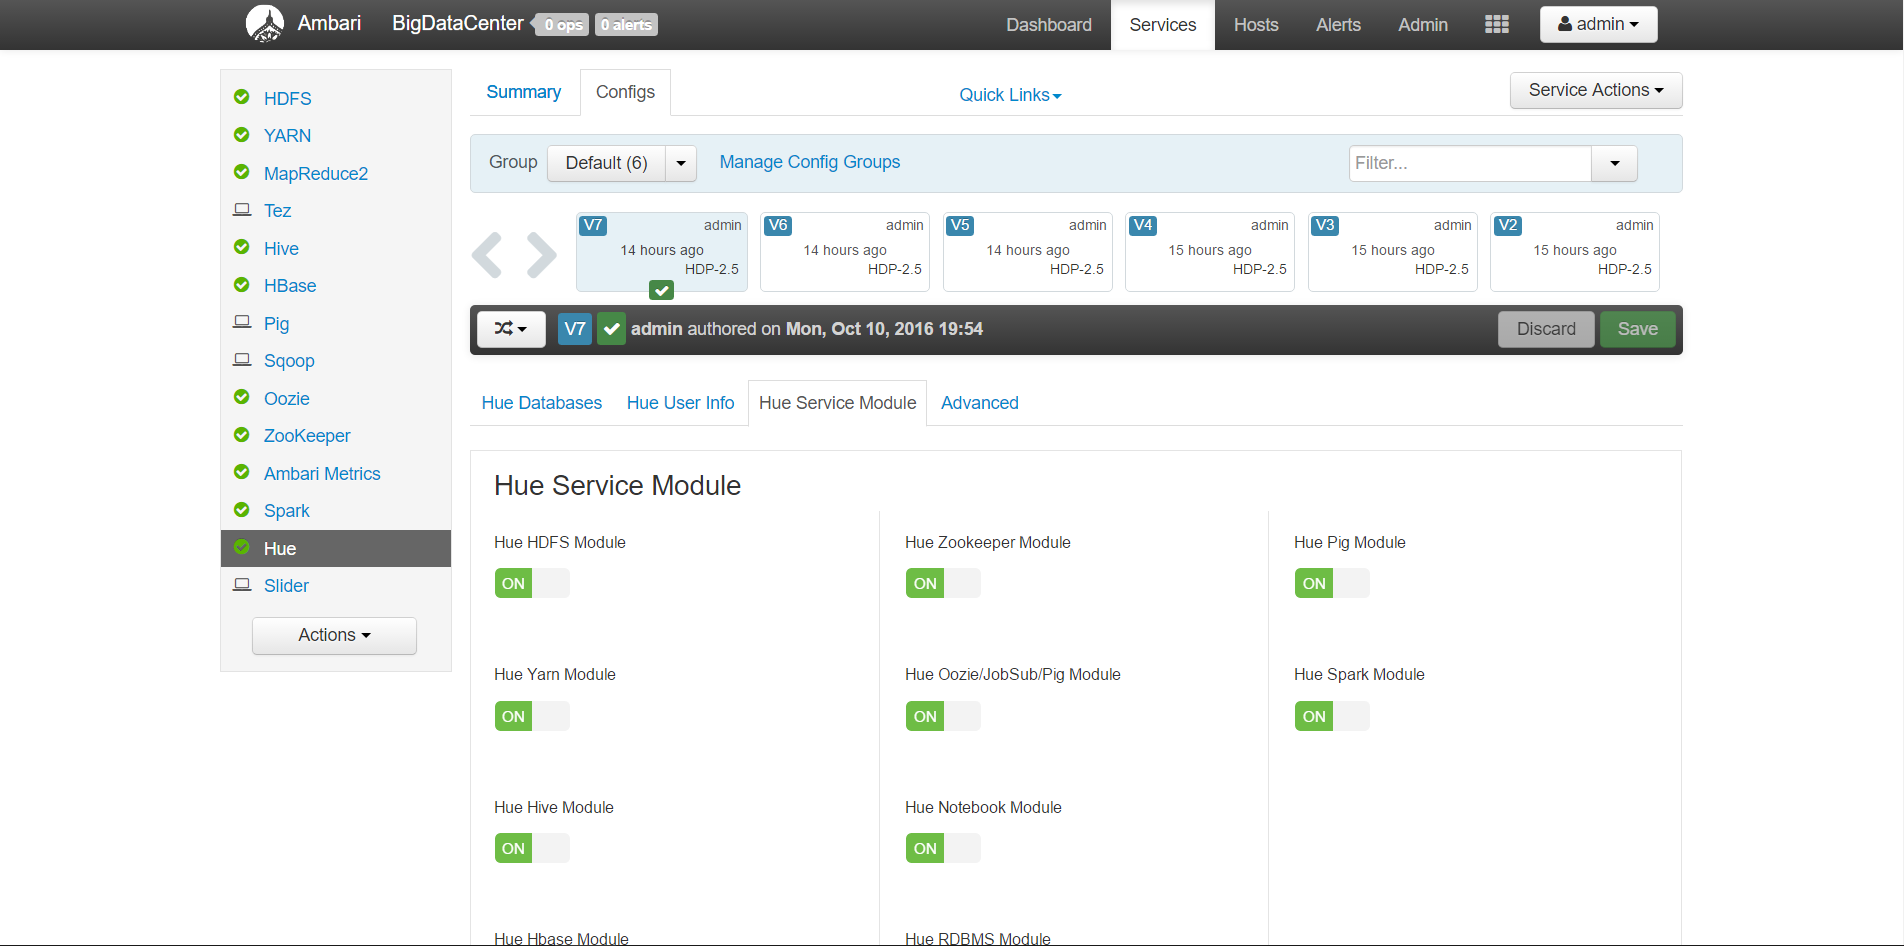Open the sidebar Actions dropdown
1904x946 pixels.
click(x=334, y=635)
